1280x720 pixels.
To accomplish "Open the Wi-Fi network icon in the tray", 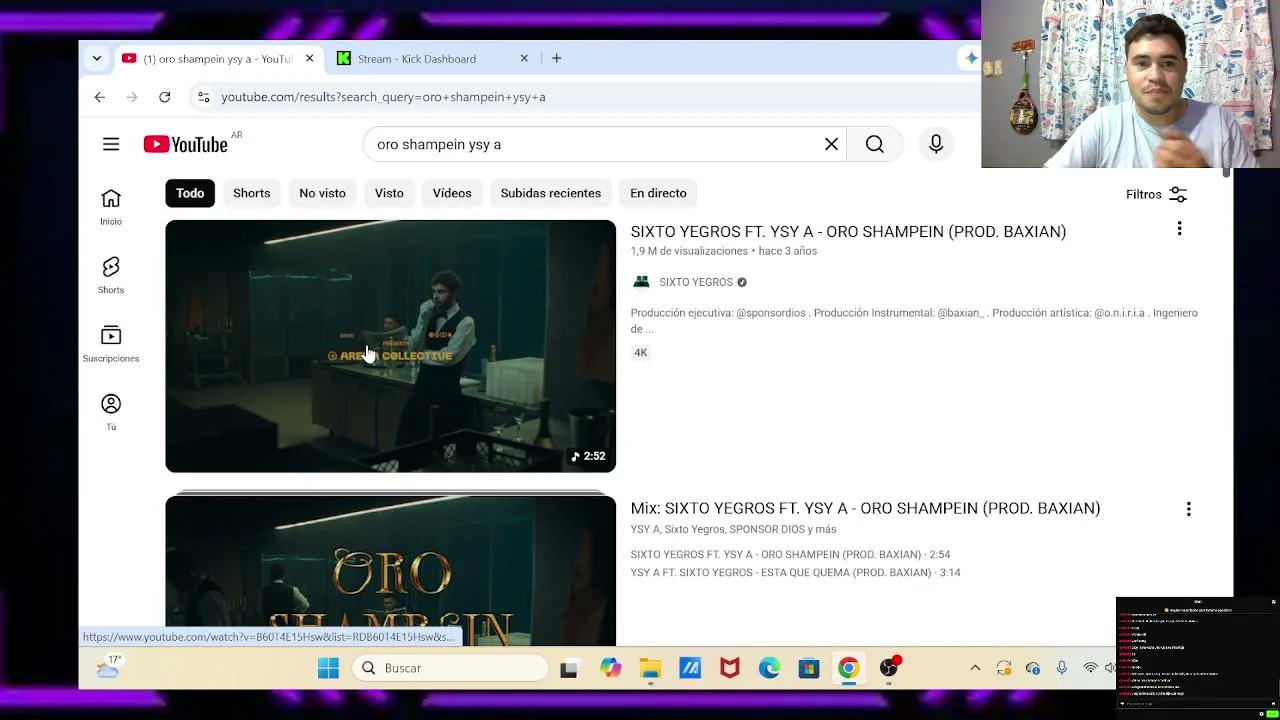I will click(1090, 668).
